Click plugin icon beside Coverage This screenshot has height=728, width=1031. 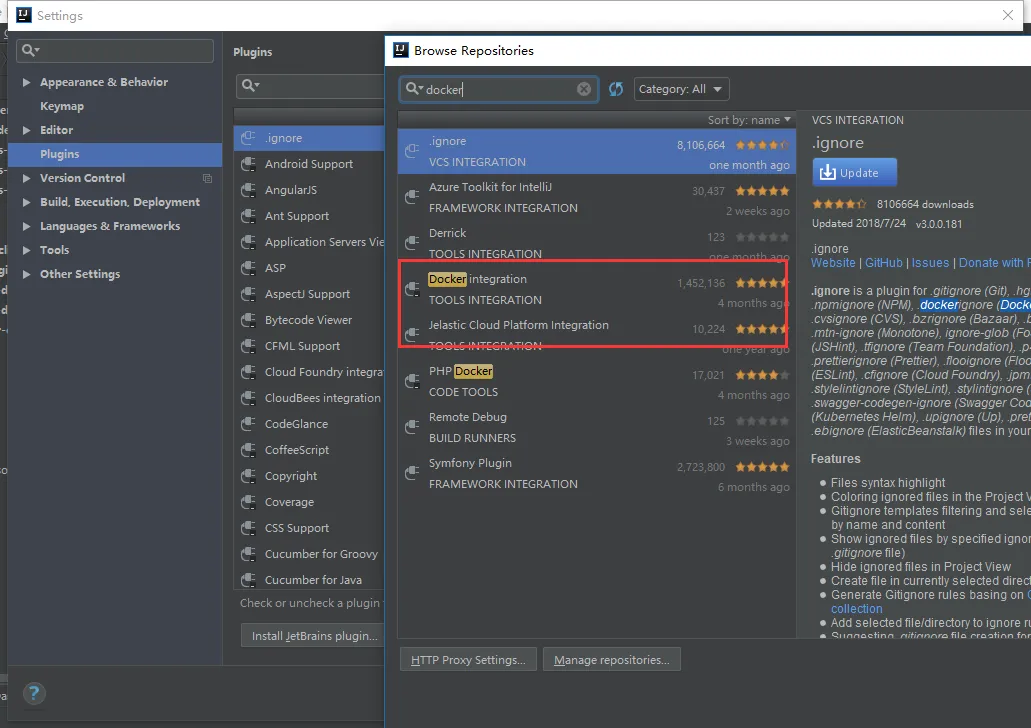(249, 502)
